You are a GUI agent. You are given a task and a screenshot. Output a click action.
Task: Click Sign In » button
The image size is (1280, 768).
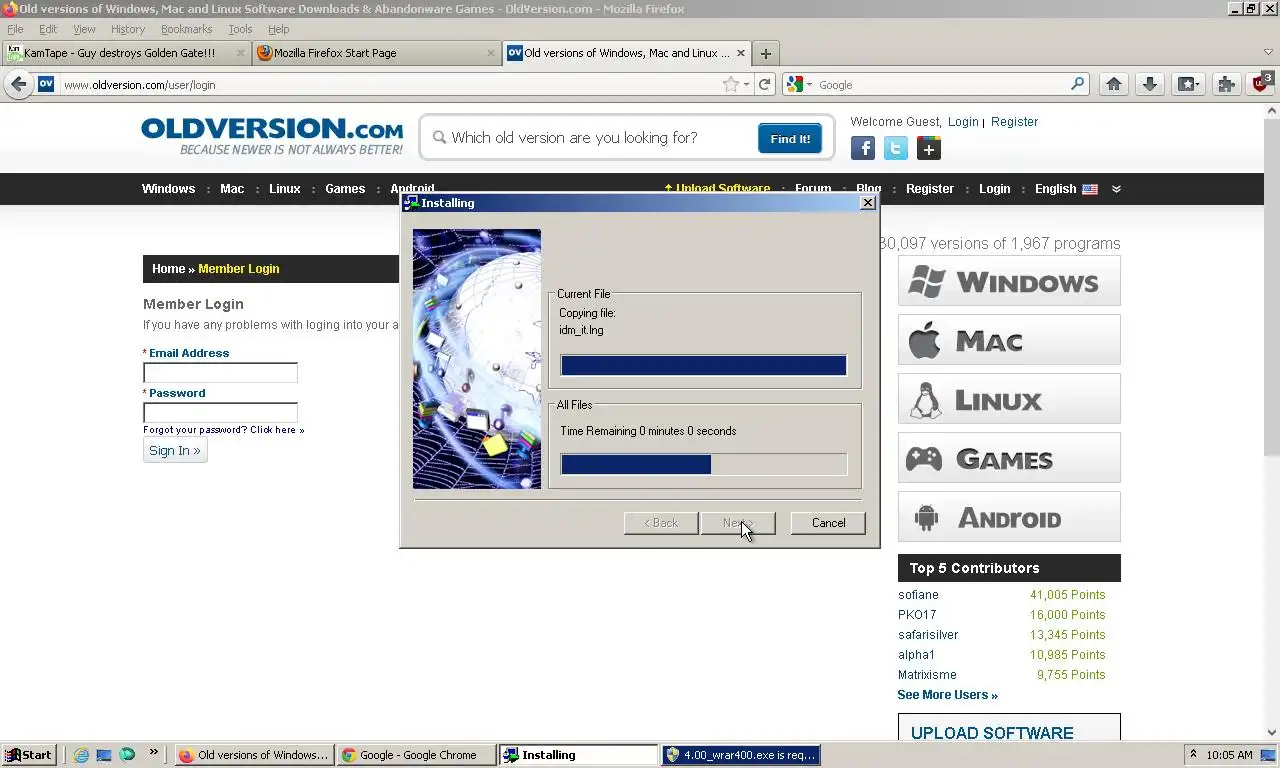175,450
